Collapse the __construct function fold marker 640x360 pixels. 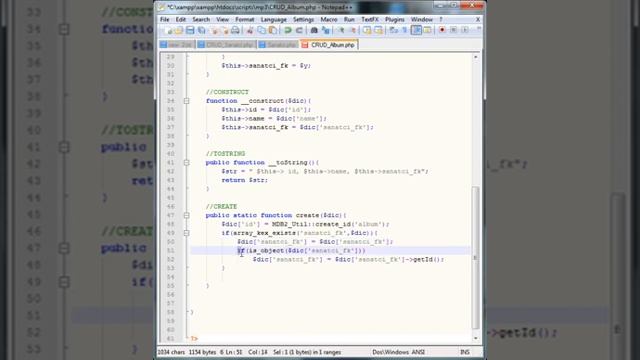(x=186, y=101)
